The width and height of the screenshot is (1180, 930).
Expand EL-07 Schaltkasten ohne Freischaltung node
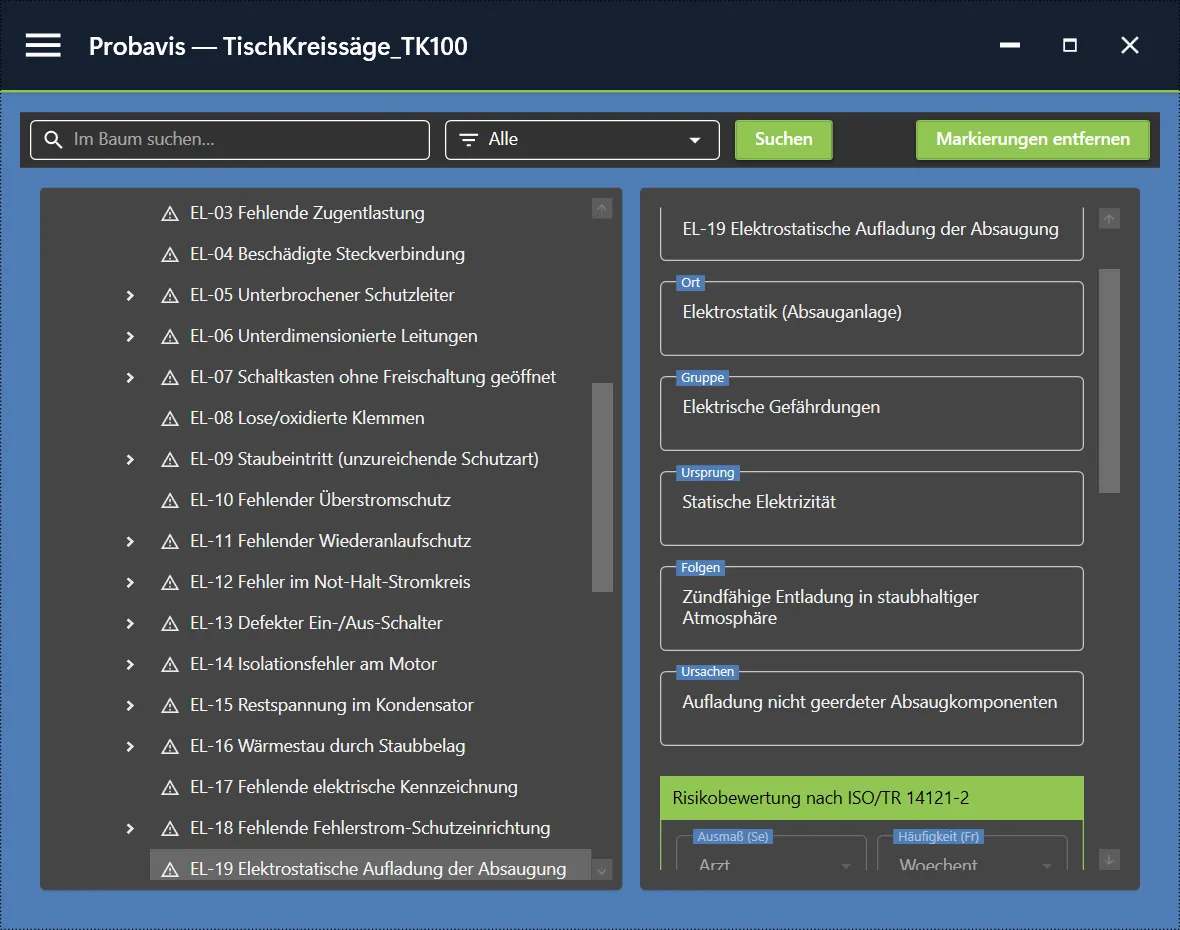tap(130, 378)
